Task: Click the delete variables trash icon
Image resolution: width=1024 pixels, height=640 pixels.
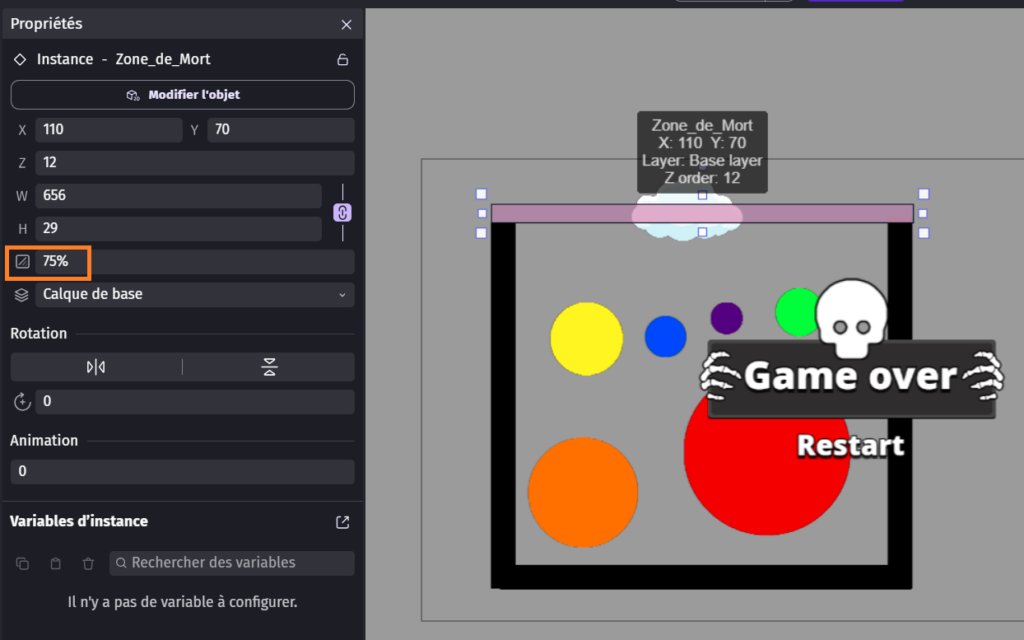Action: pos(88,564)
